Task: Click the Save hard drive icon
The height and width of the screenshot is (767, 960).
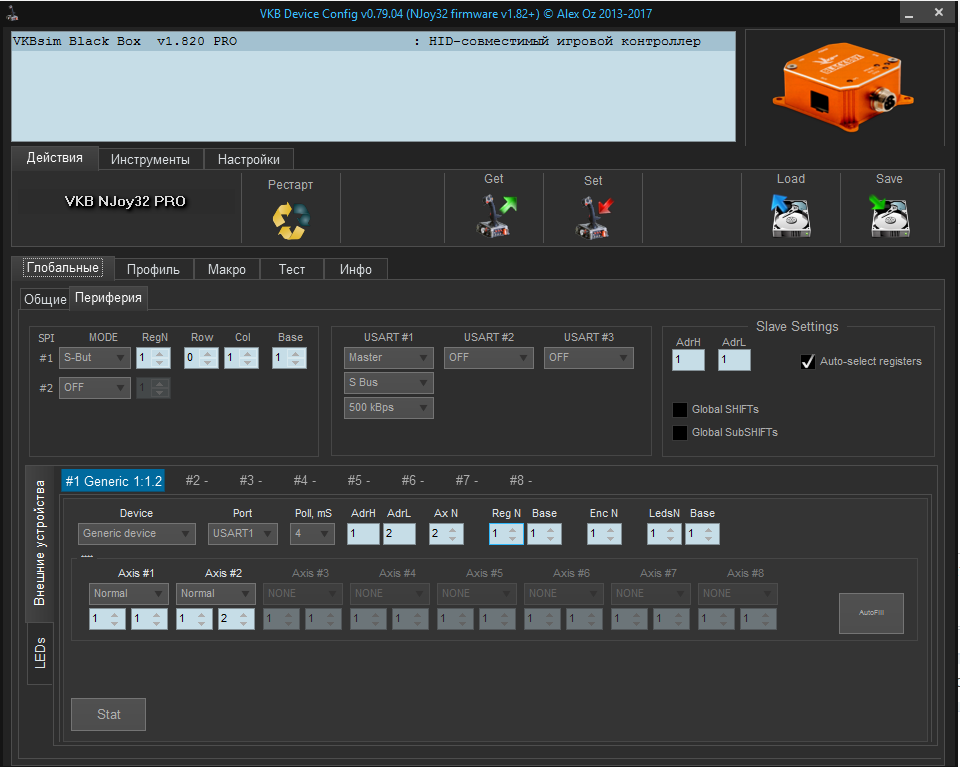Action: pyautogui.click(x=889, y=215)
